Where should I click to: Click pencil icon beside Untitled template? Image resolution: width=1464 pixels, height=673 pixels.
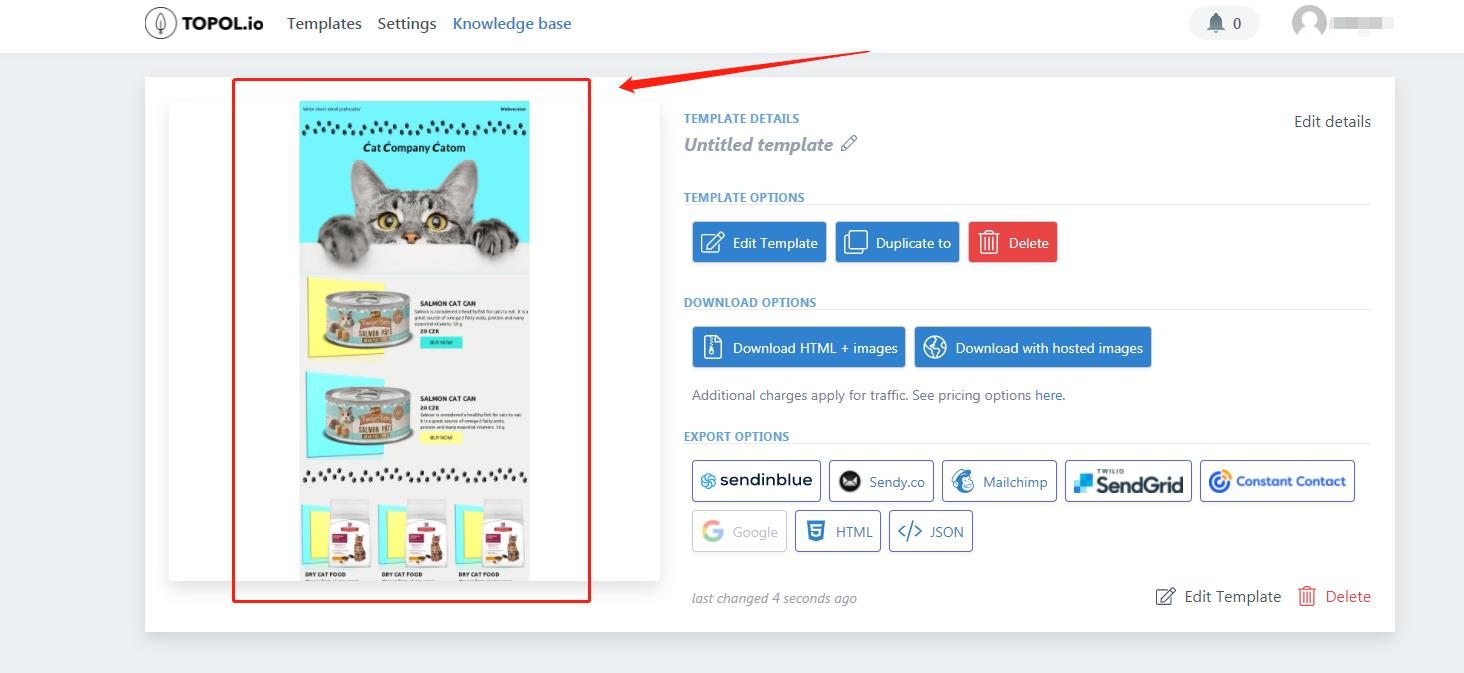point(849,144)
